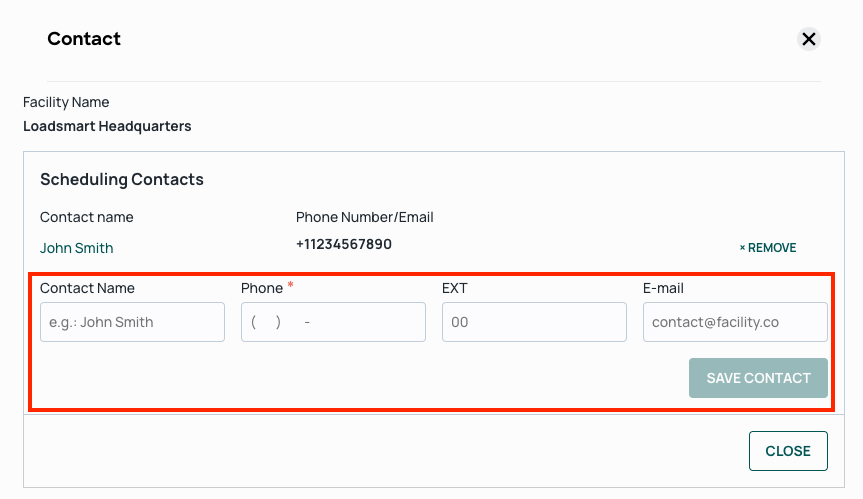Screen dimensions: 863x499
Task: Click the Contact Name label above the input
Action: [87, 288]
